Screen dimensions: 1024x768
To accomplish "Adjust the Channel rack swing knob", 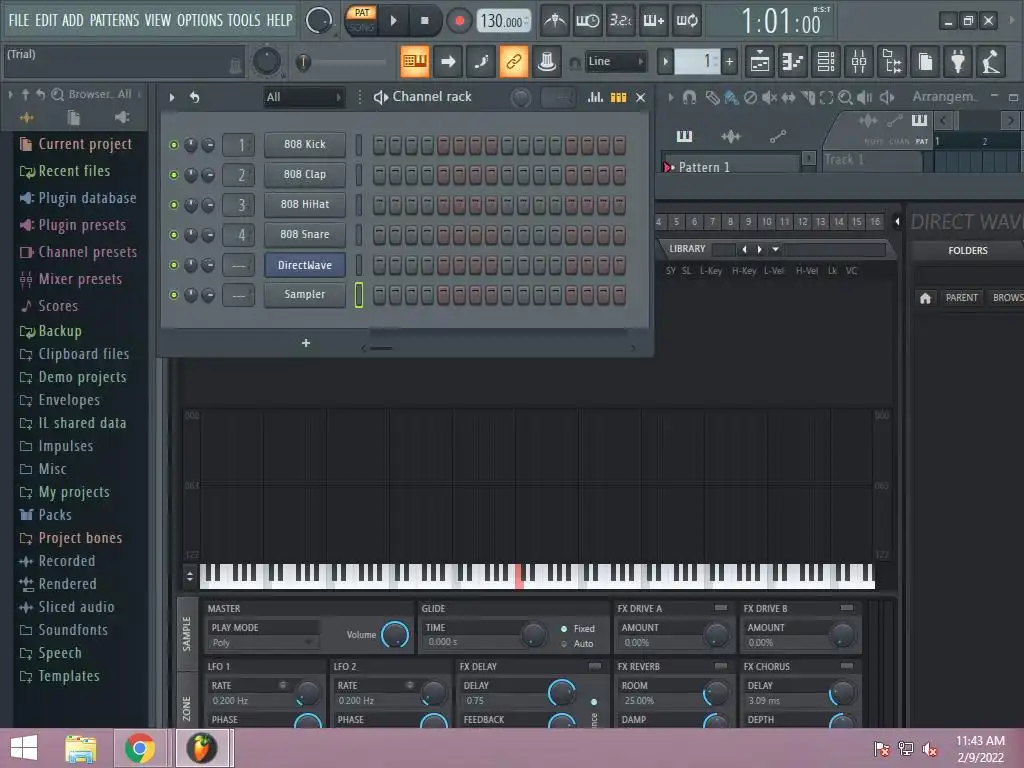I will click(x=520, y=98).
